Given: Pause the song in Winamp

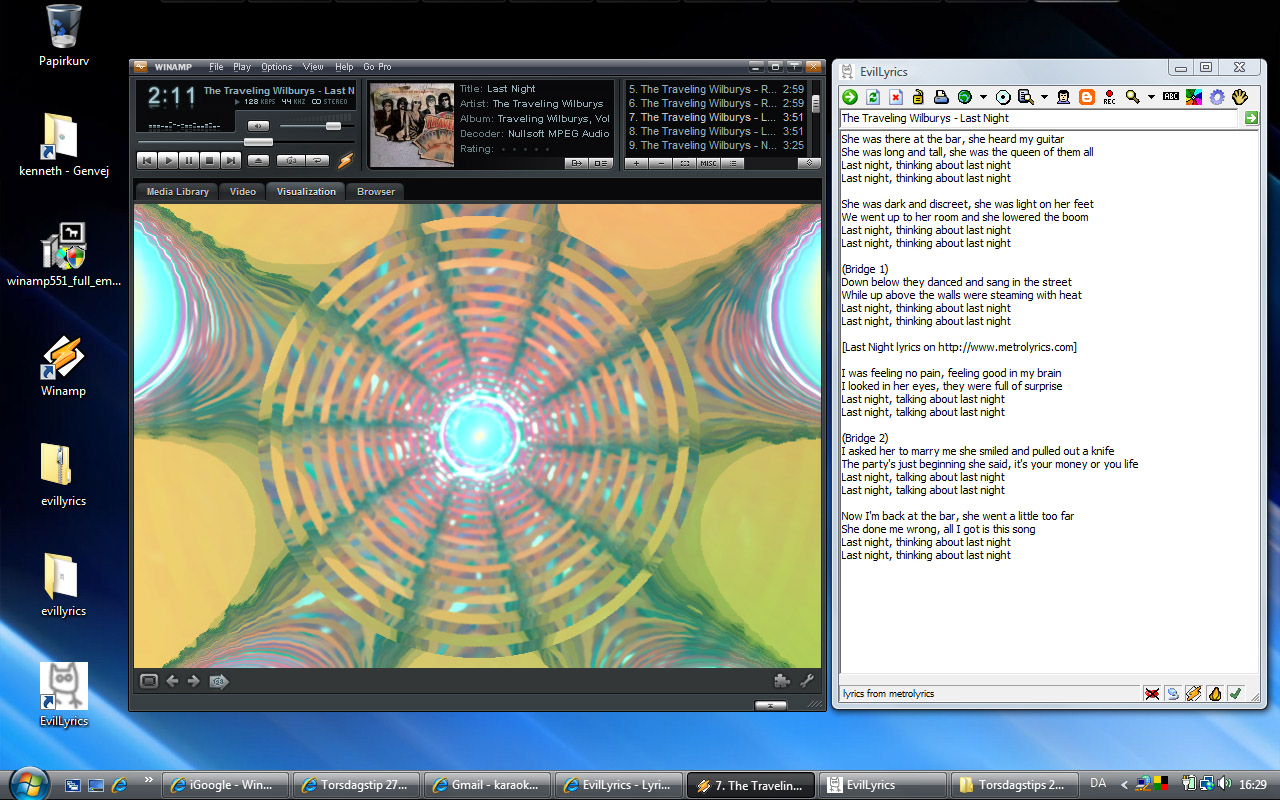Looking at the screenshot, I should 189,160.
